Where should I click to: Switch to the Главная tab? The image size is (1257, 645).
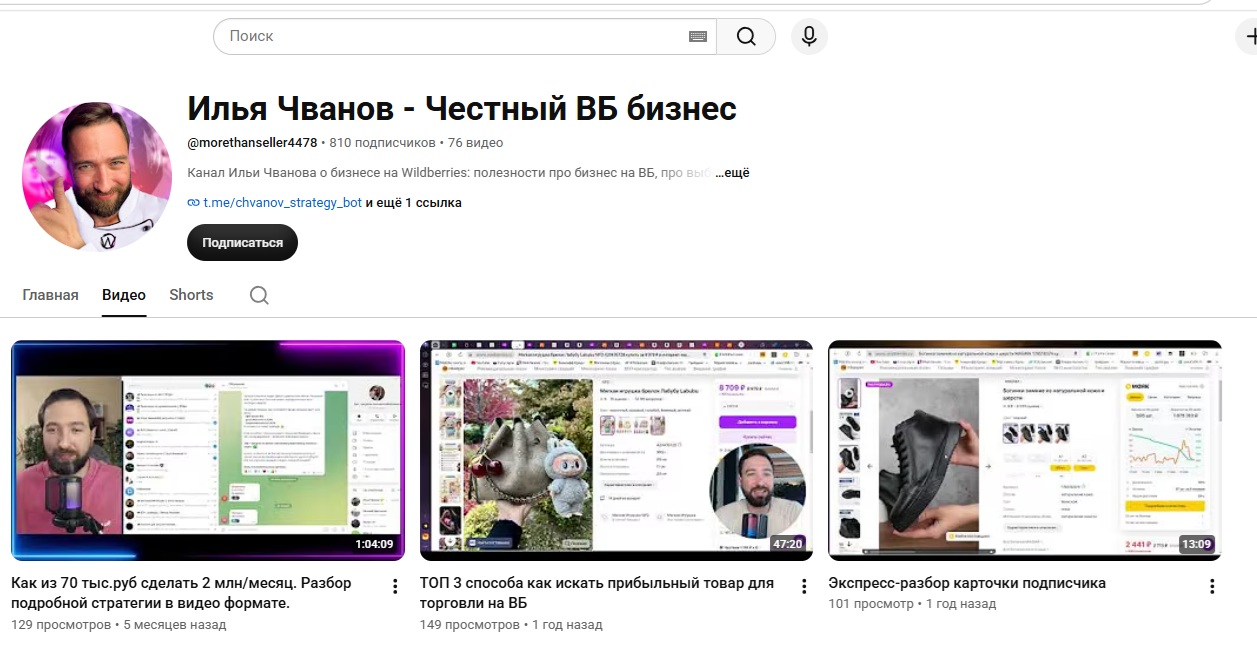pyautogui.click(x=50, y=295)
